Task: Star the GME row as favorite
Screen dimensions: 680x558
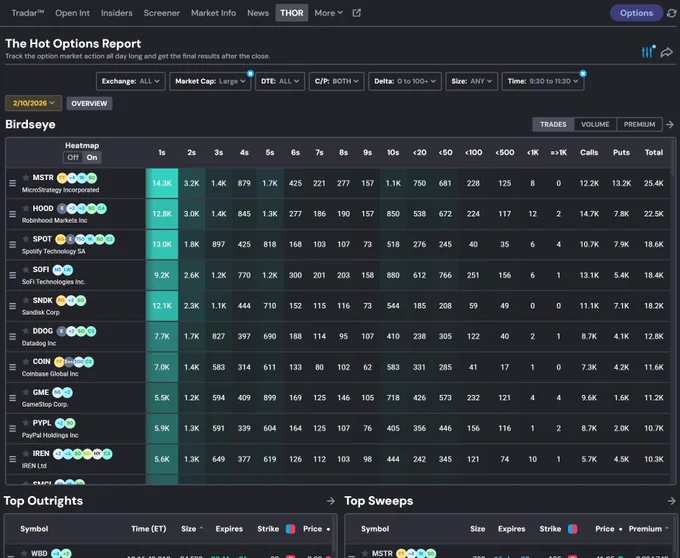Action: click(x=26, y=392)
